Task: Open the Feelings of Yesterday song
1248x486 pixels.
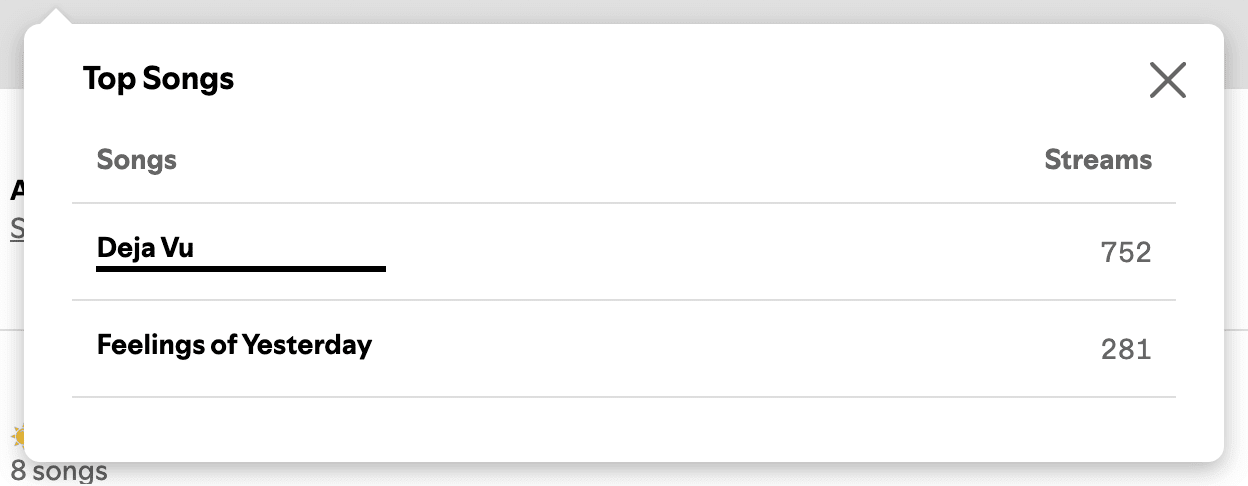Action: 234,345
